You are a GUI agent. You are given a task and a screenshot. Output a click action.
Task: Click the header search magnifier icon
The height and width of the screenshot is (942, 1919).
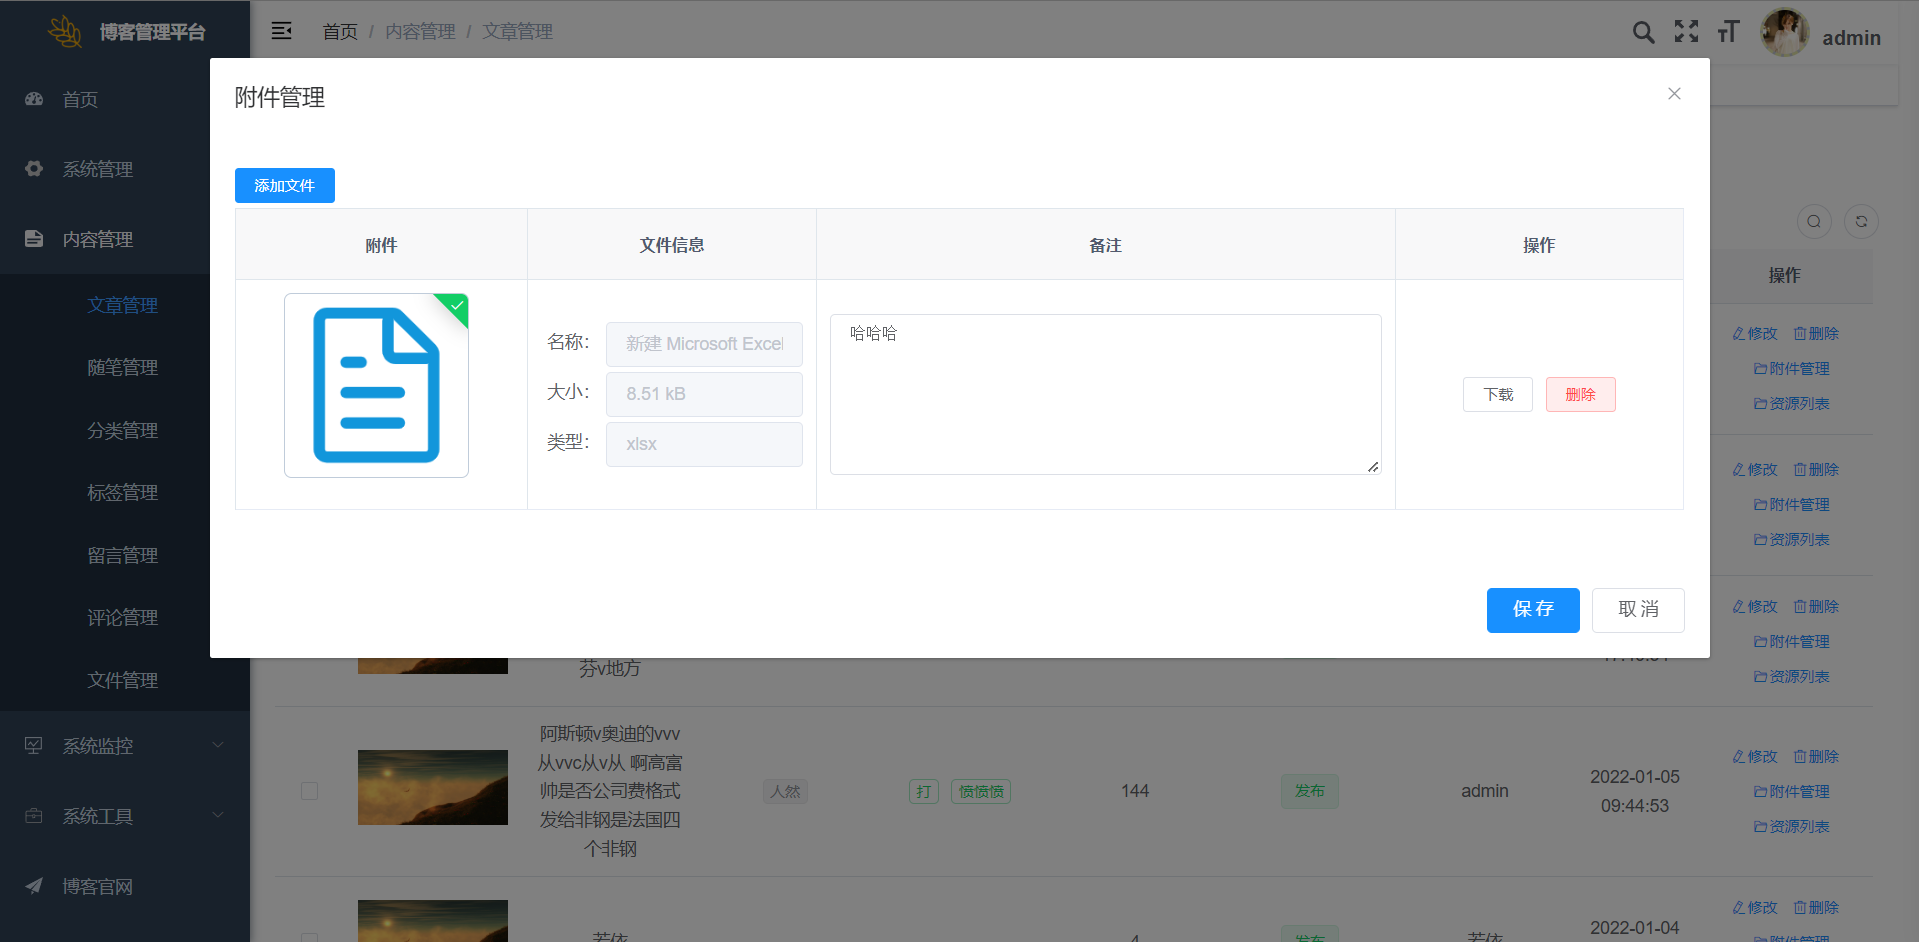point(1643,32)
